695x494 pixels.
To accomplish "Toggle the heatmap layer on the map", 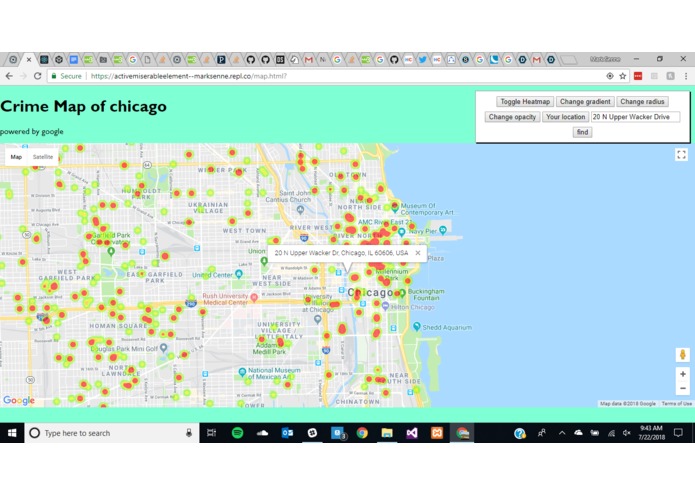I will point(525,101).
